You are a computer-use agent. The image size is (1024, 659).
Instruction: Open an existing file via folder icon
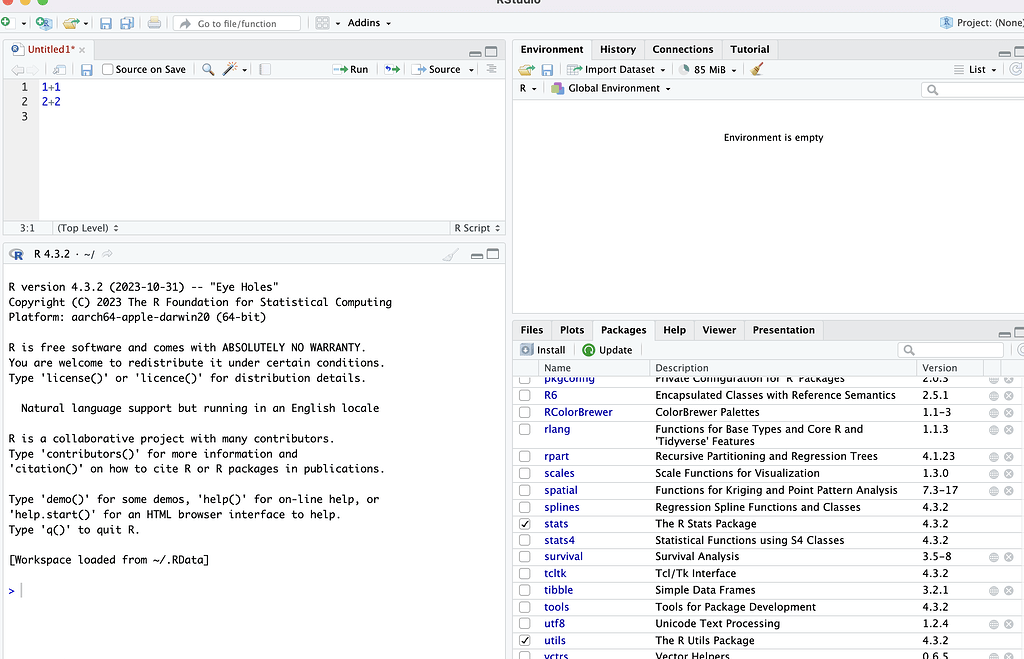[71, 23]
